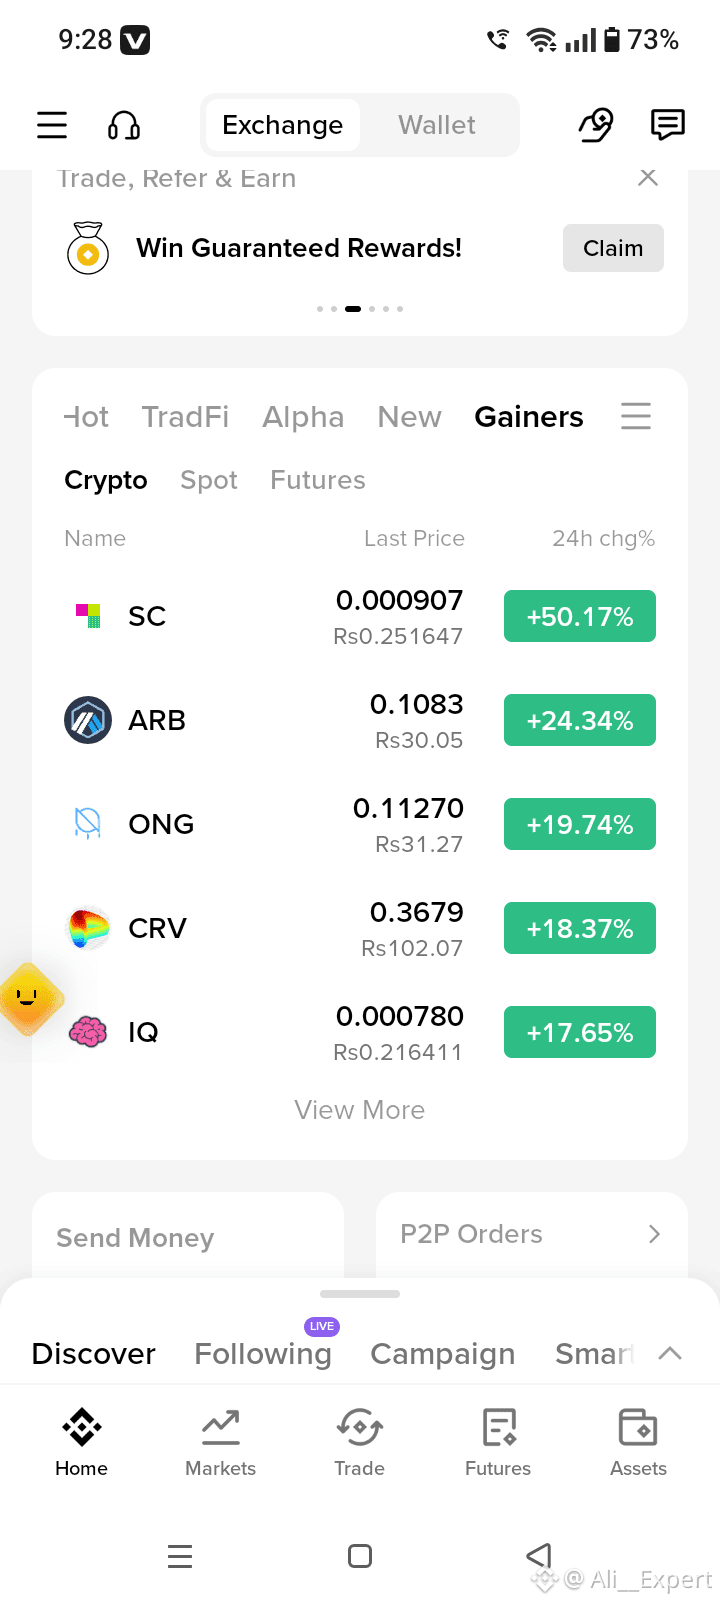
Task: Switch to the TradFi tab
Action: (185, 417)
